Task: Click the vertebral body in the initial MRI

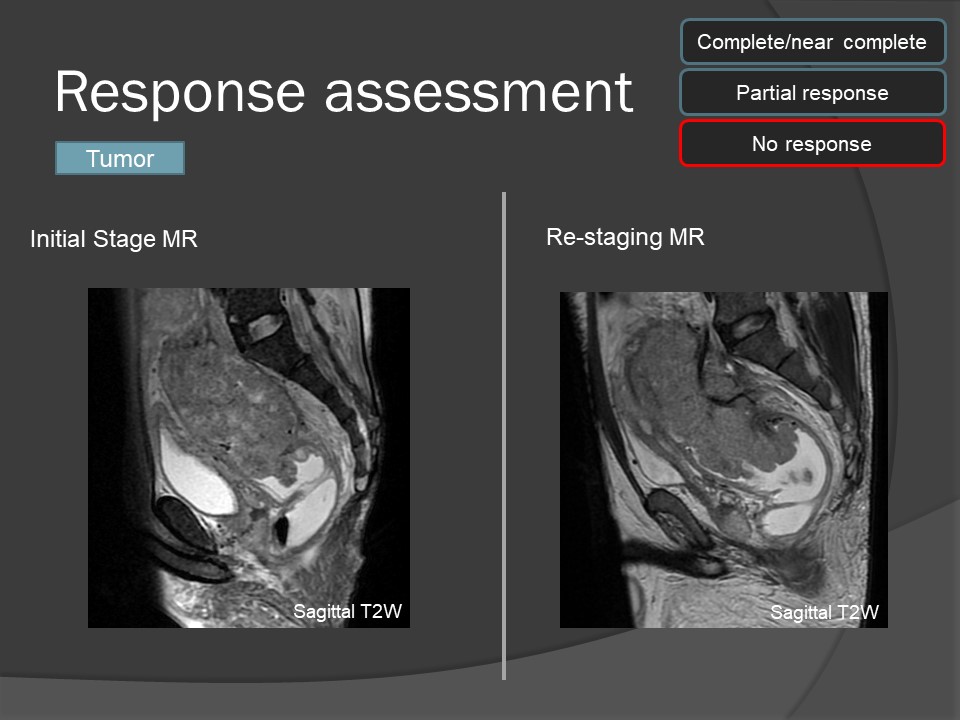Action: coord(265,325)
